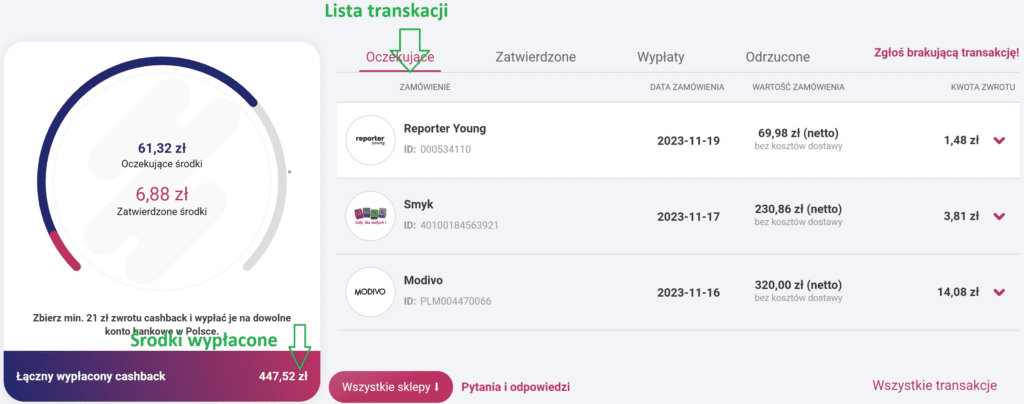The image size is (1024, 404).
Task: Expand the Smyk transaction row chevron
Action: (x=998, y=216)
